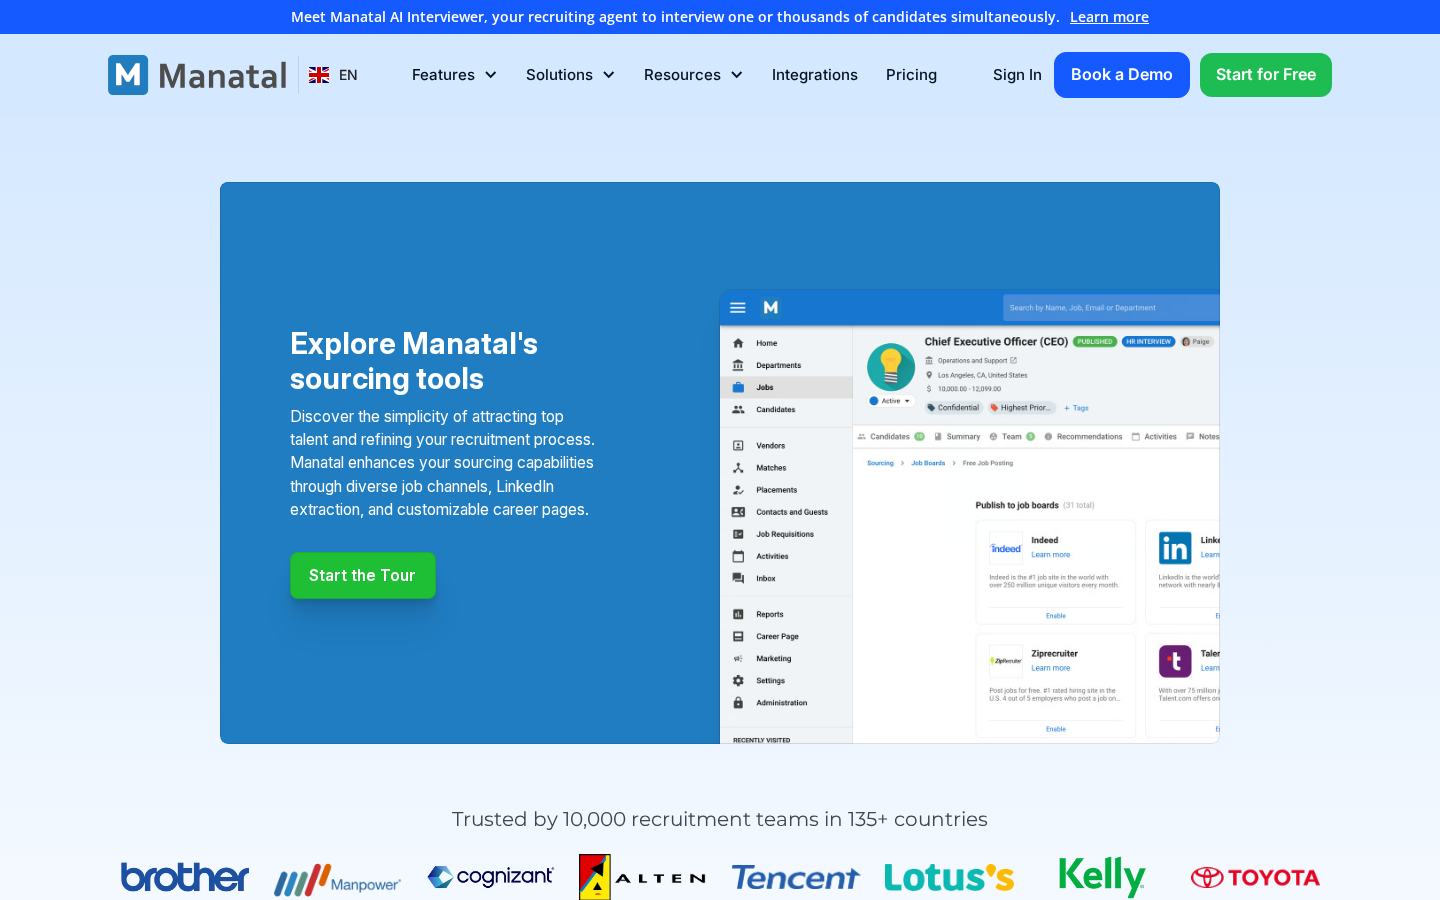Open the EN language selector
This screenshot has width=1440, height=900.
(x=333, y=75)
